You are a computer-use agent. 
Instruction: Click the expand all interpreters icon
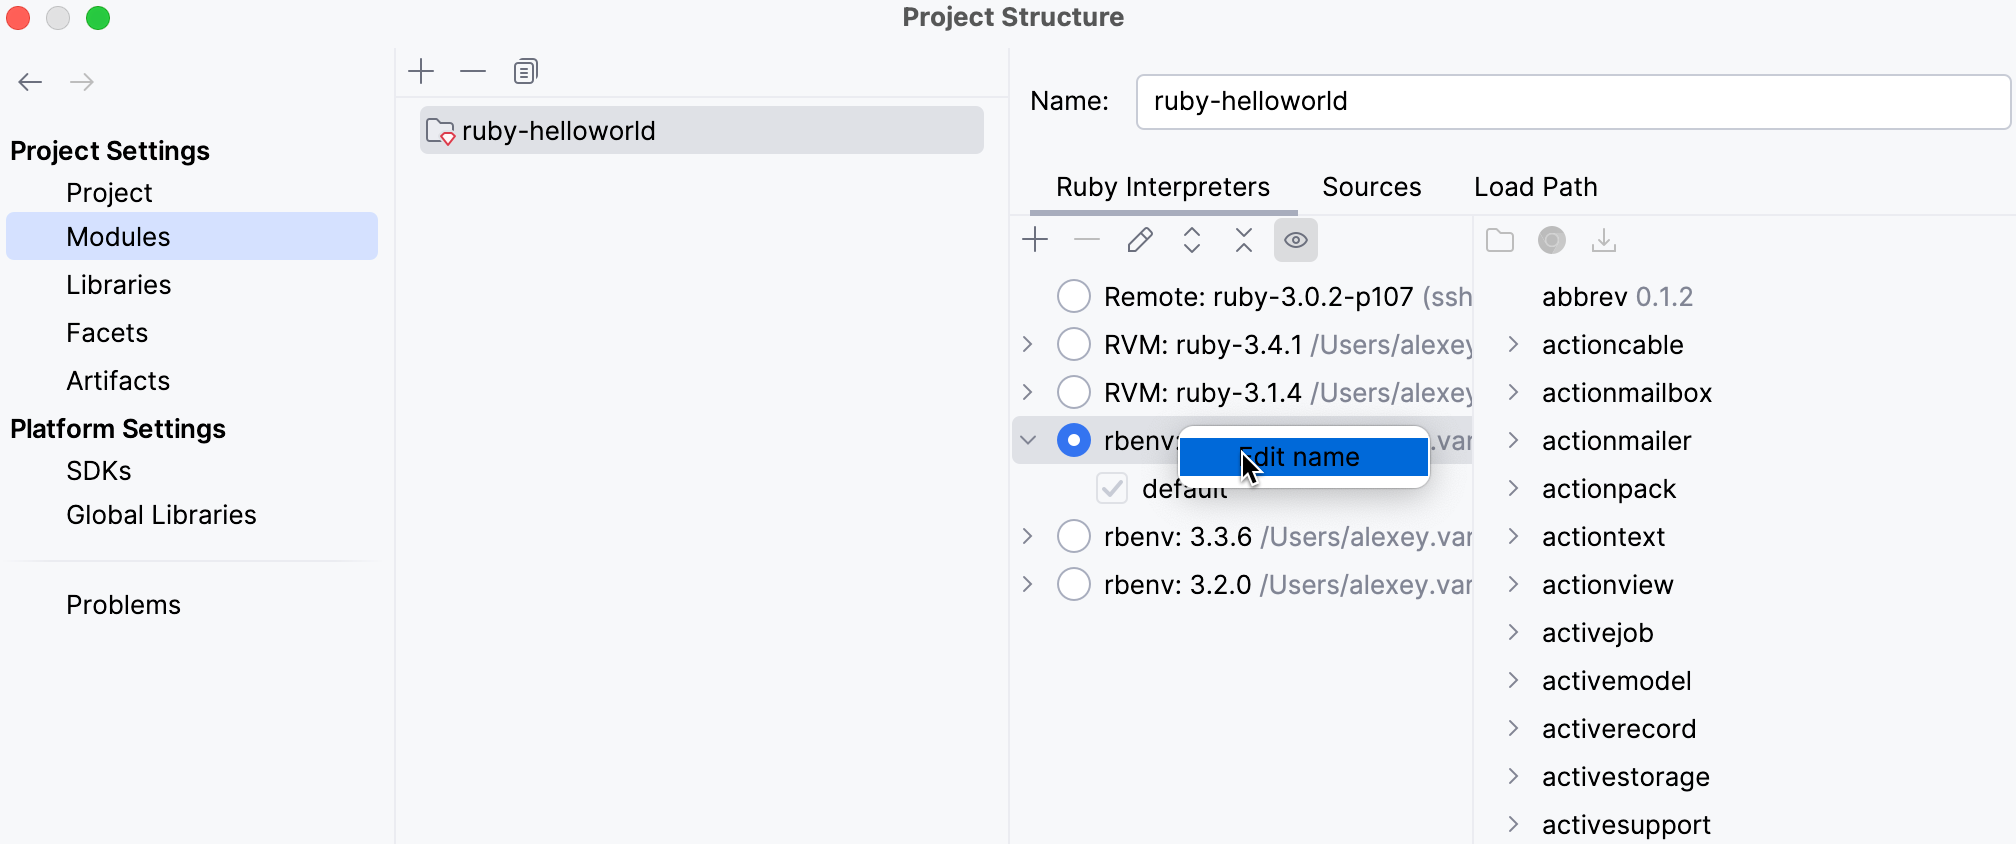[x=1191, y=240]
